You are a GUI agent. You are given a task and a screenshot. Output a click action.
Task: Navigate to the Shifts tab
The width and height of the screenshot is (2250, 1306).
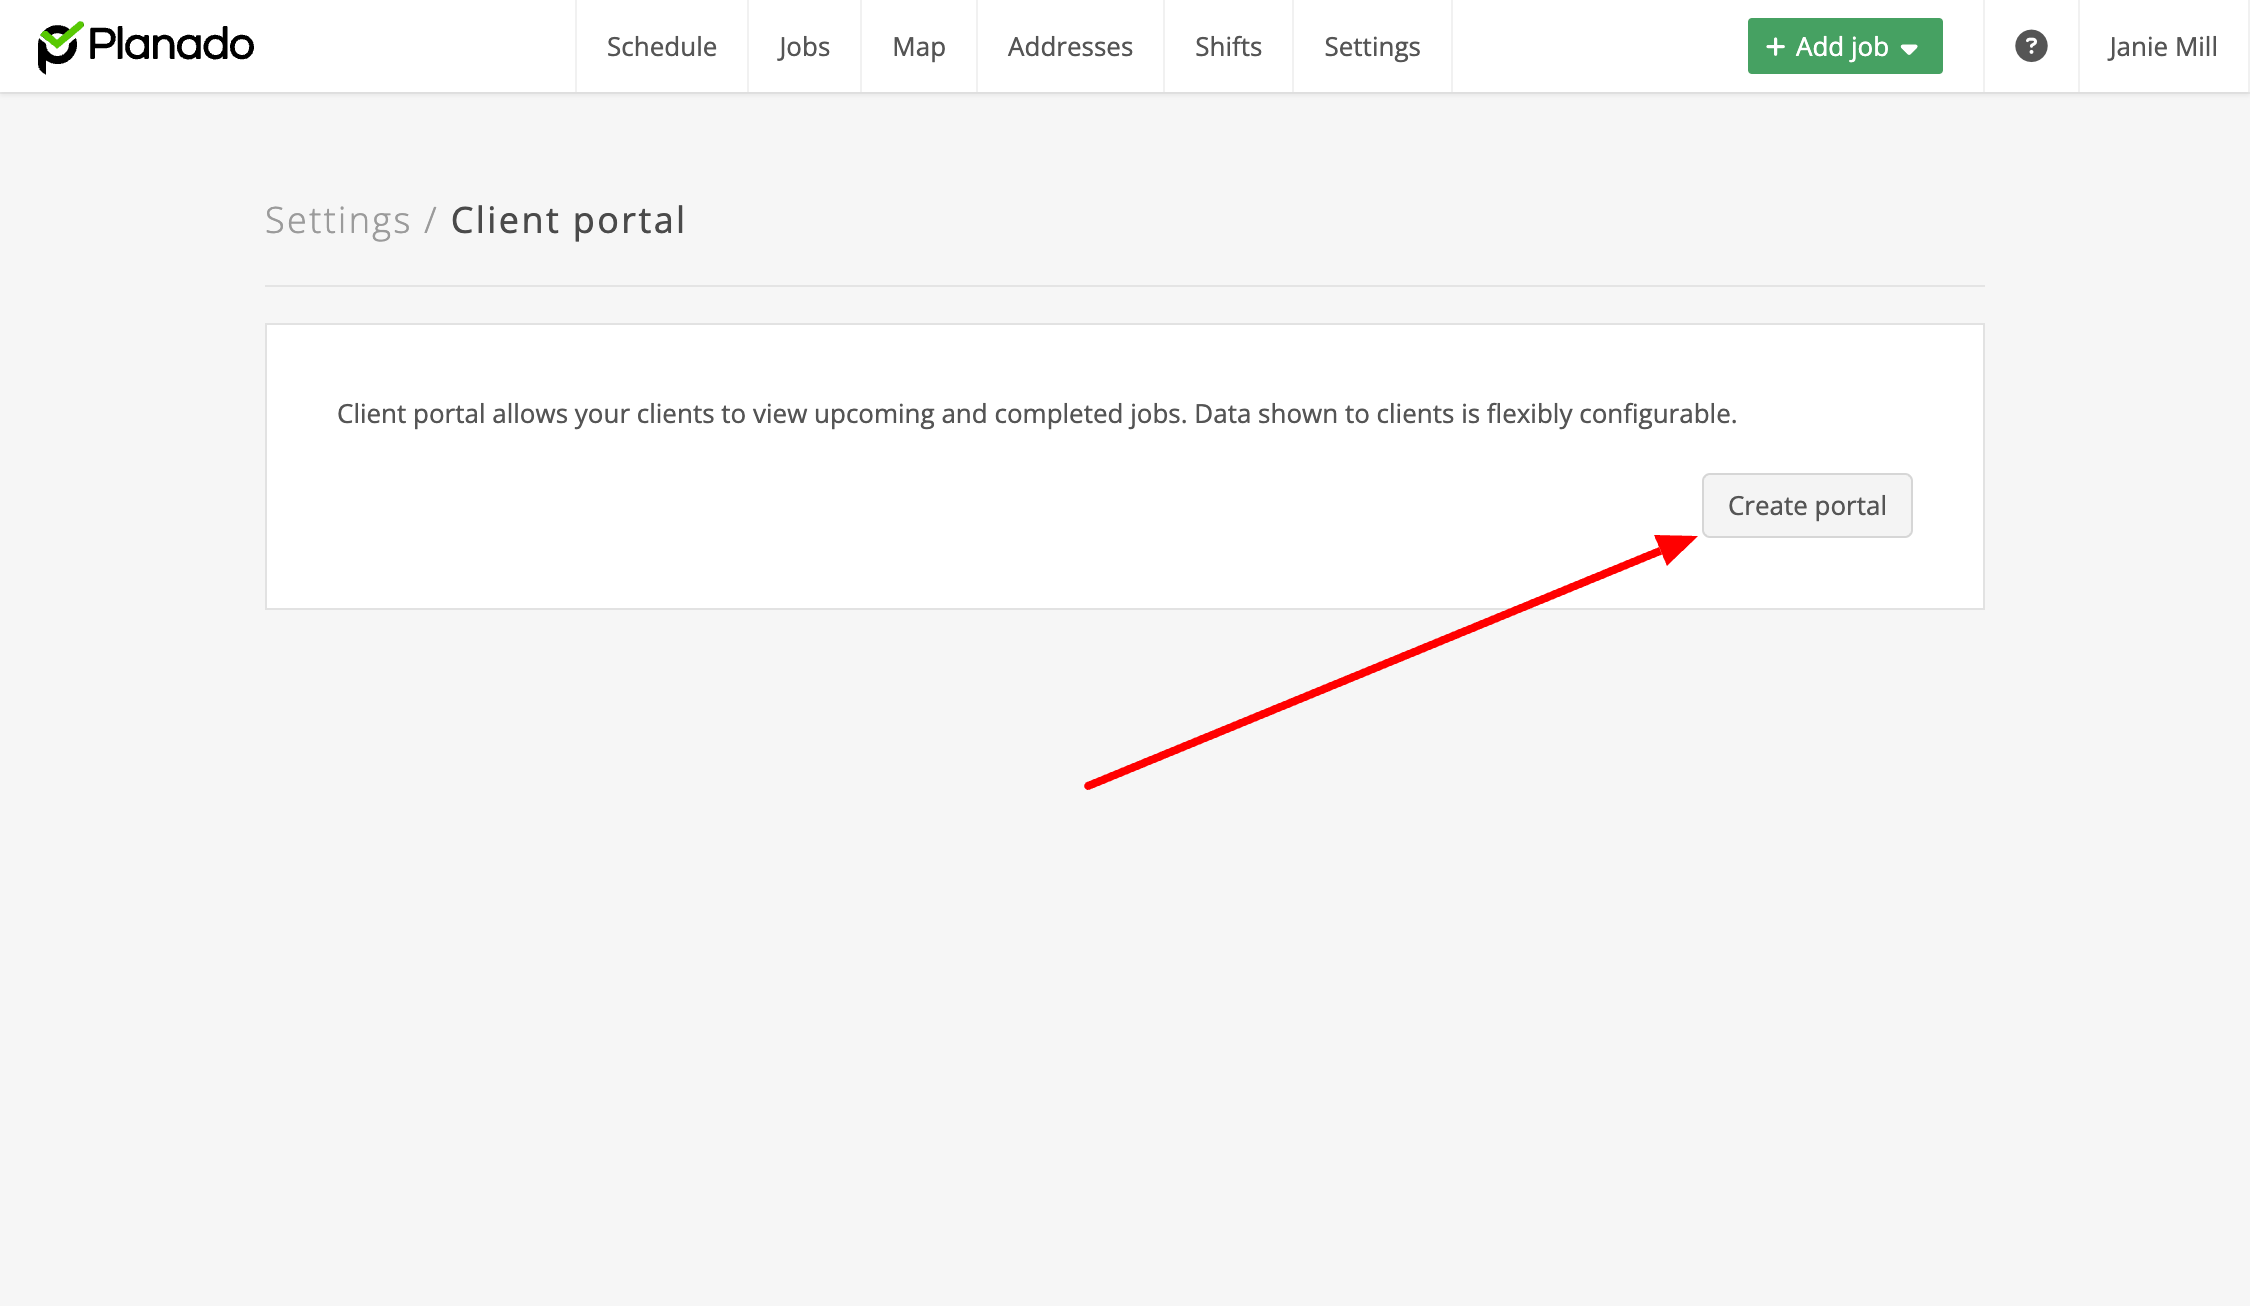[x=1227, y=46]
